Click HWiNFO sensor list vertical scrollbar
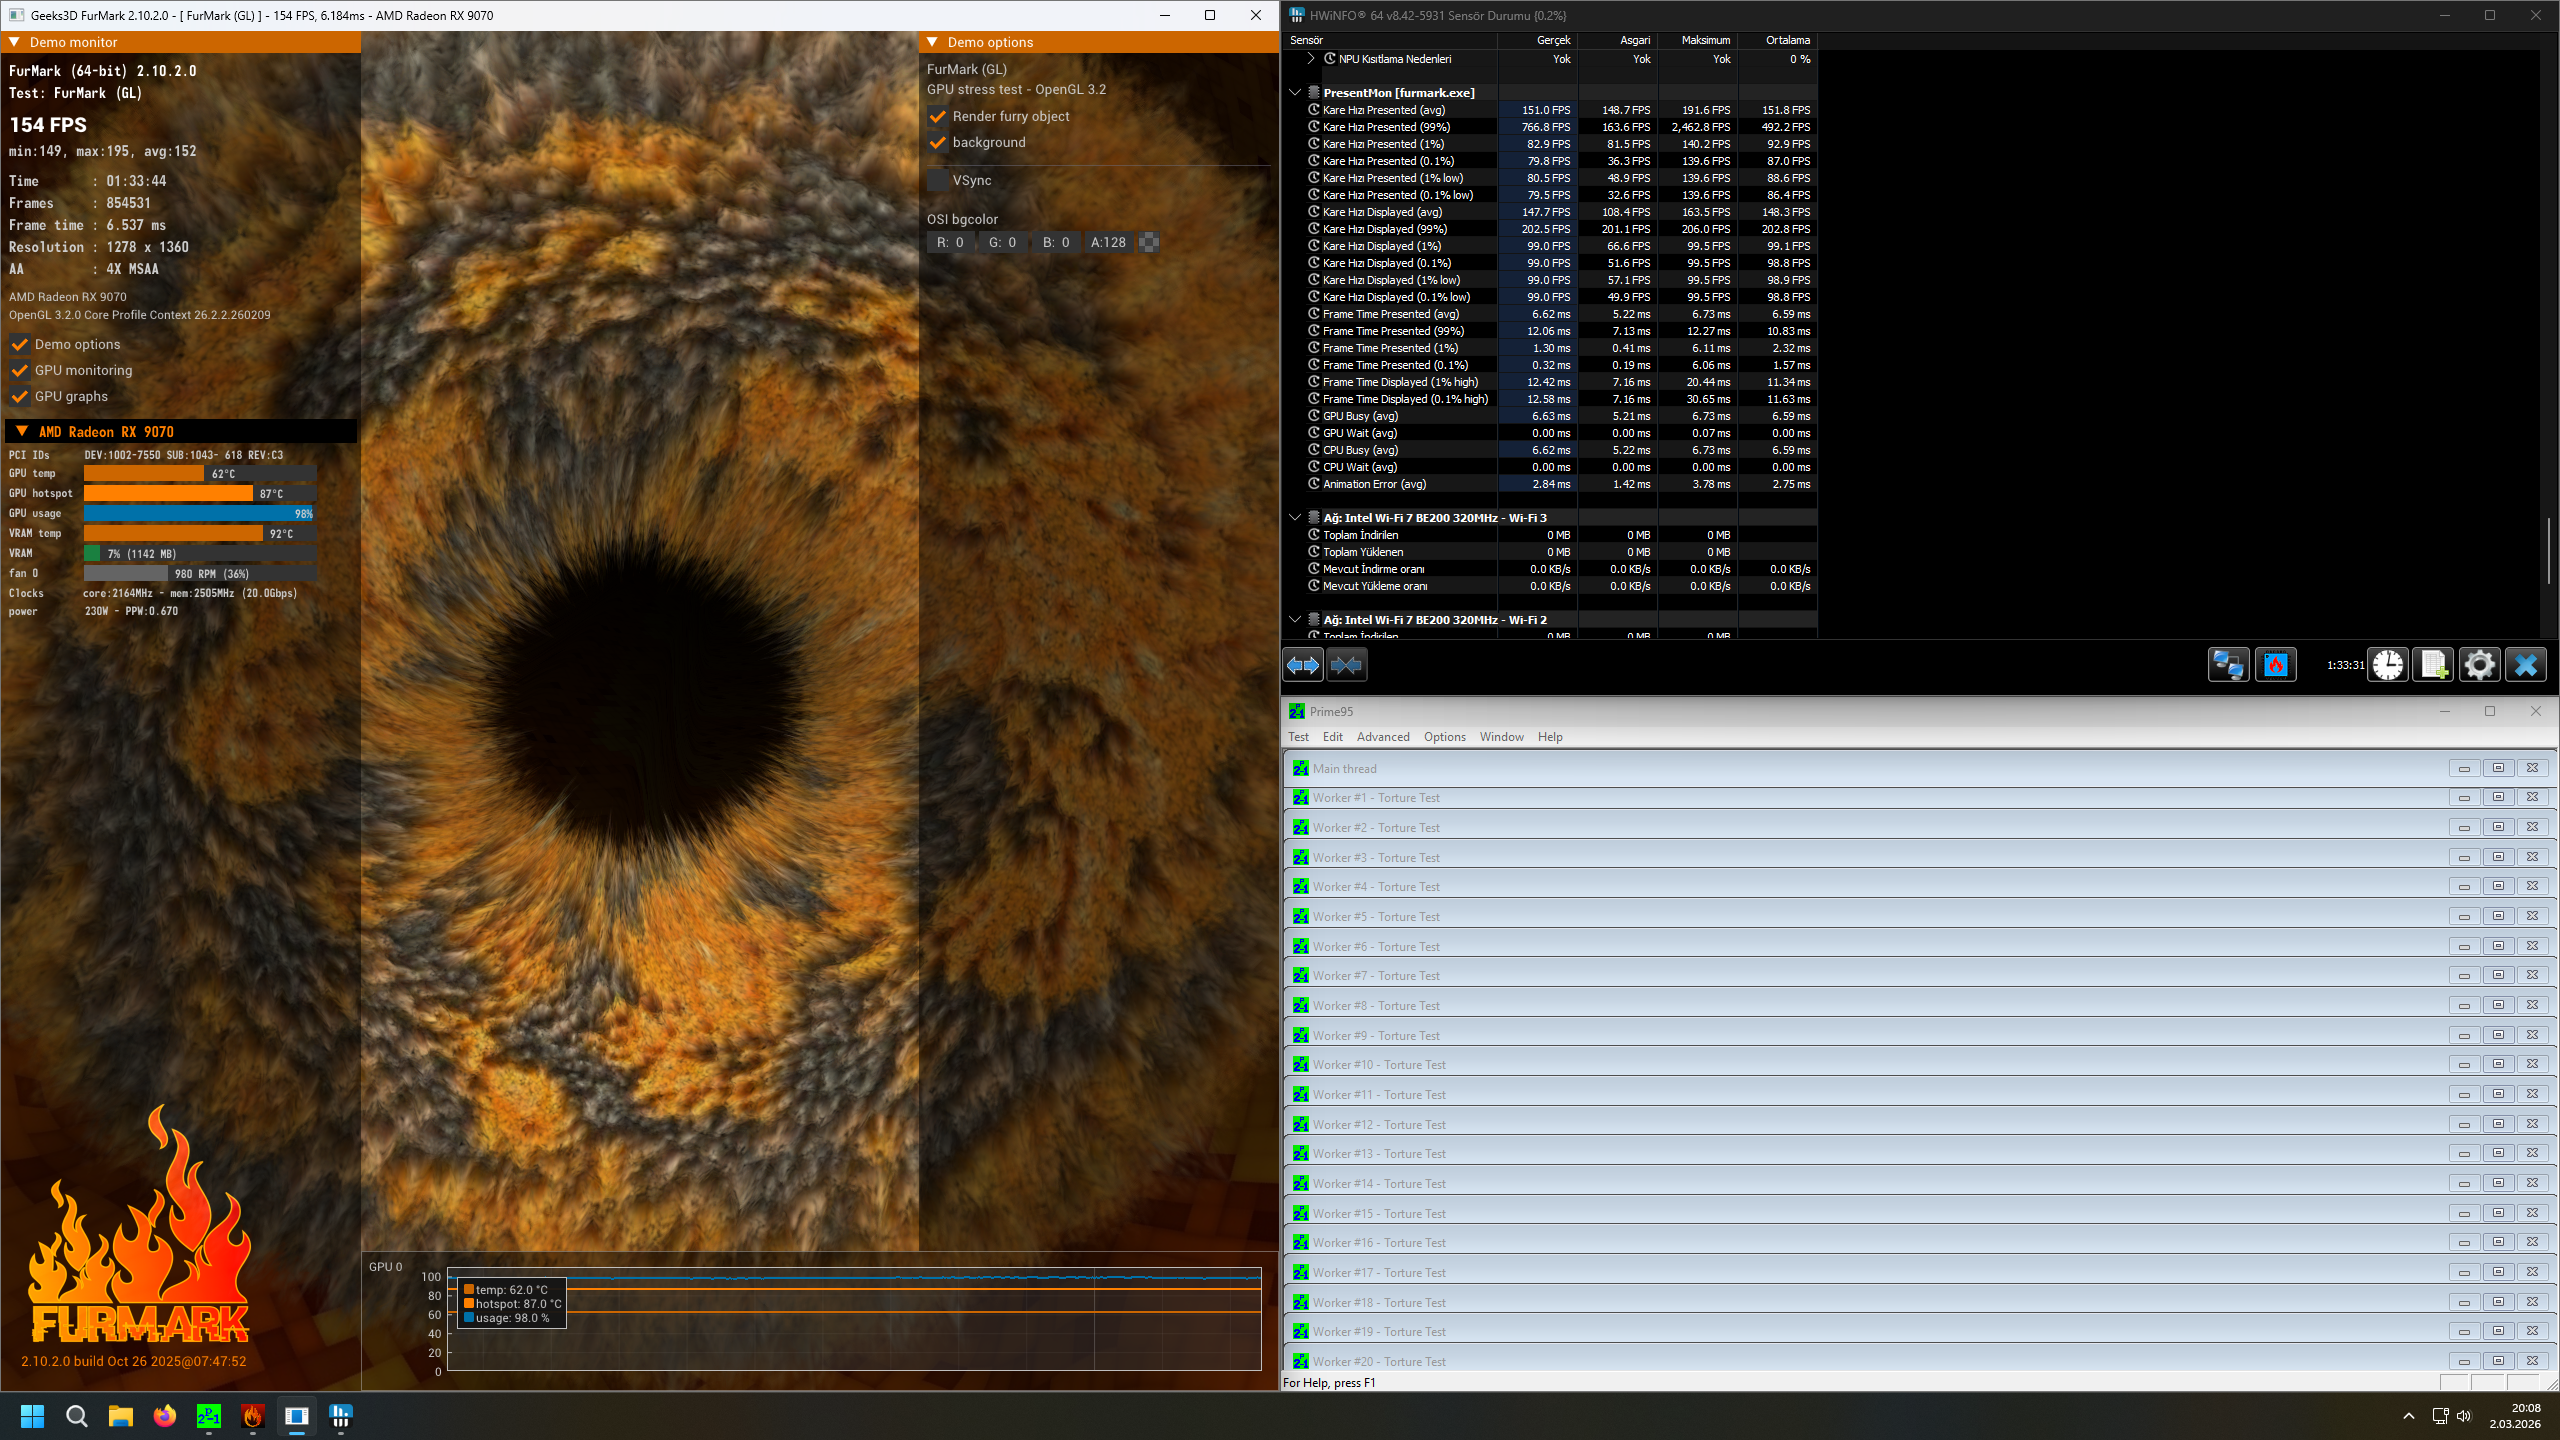The height and width of the screenshot is (1440, 2560). pos(2548,552)
